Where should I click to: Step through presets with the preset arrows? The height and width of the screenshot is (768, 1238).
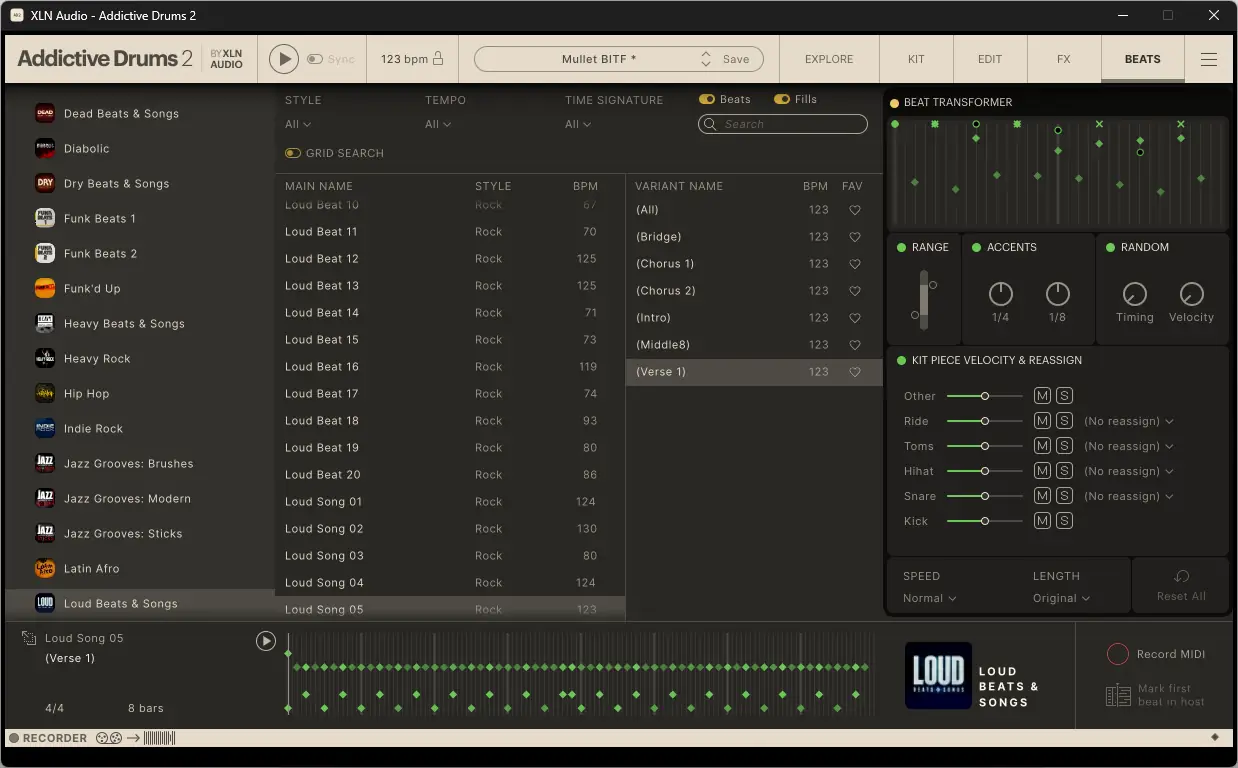706,59
